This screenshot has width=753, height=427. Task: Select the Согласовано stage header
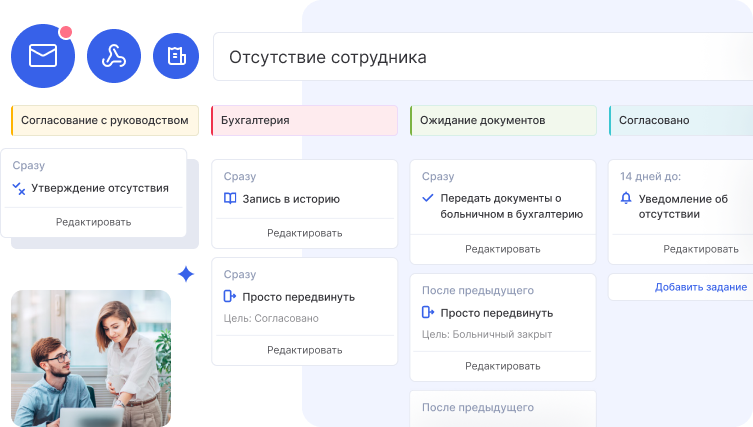[680, 120]
